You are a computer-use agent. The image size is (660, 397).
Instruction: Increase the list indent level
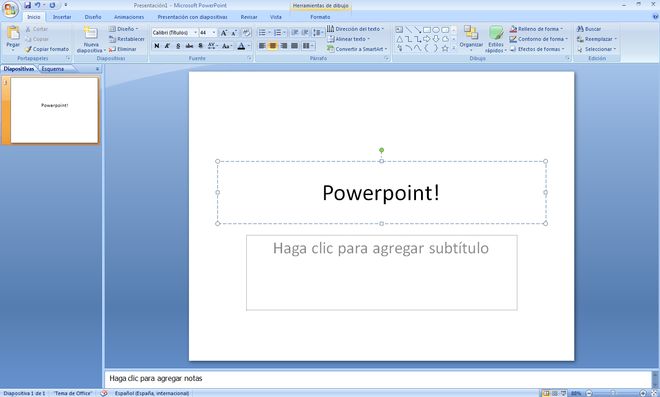[x=305, y=32]
